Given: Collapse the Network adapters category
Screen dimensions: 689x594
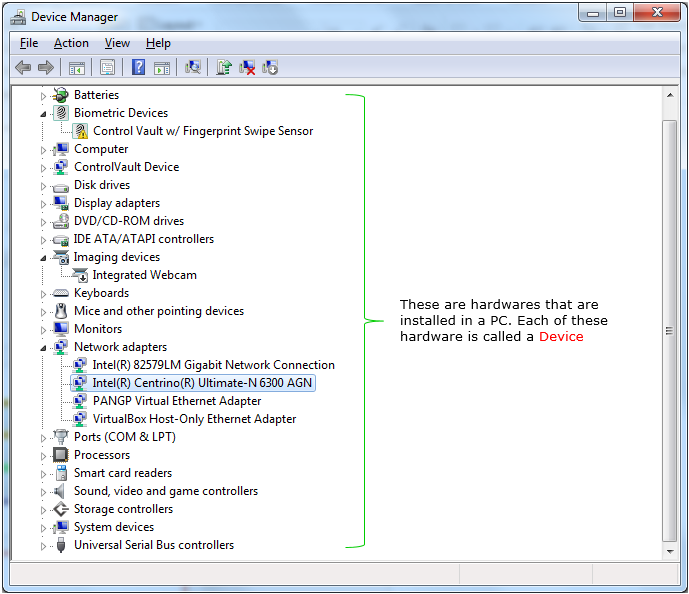Looking at the screenshot, I should (43, 348).
